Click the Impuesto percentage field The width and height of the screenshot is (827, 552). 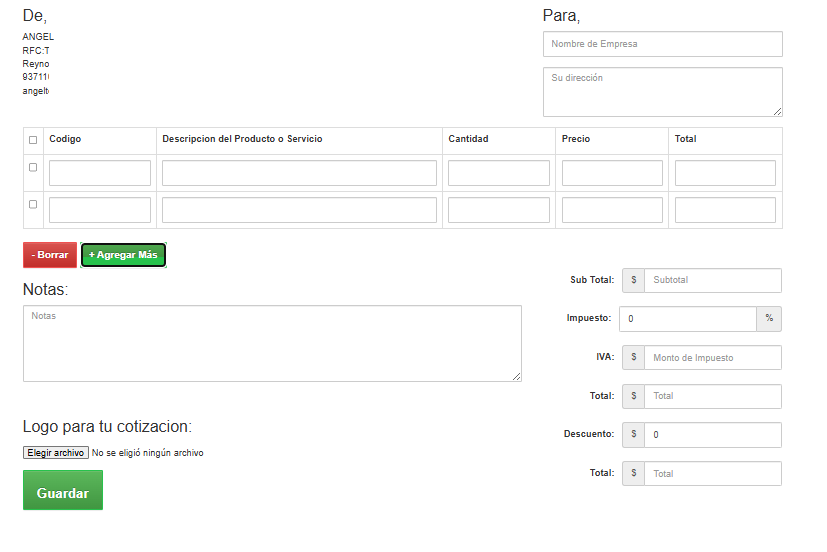coord(687,319)
